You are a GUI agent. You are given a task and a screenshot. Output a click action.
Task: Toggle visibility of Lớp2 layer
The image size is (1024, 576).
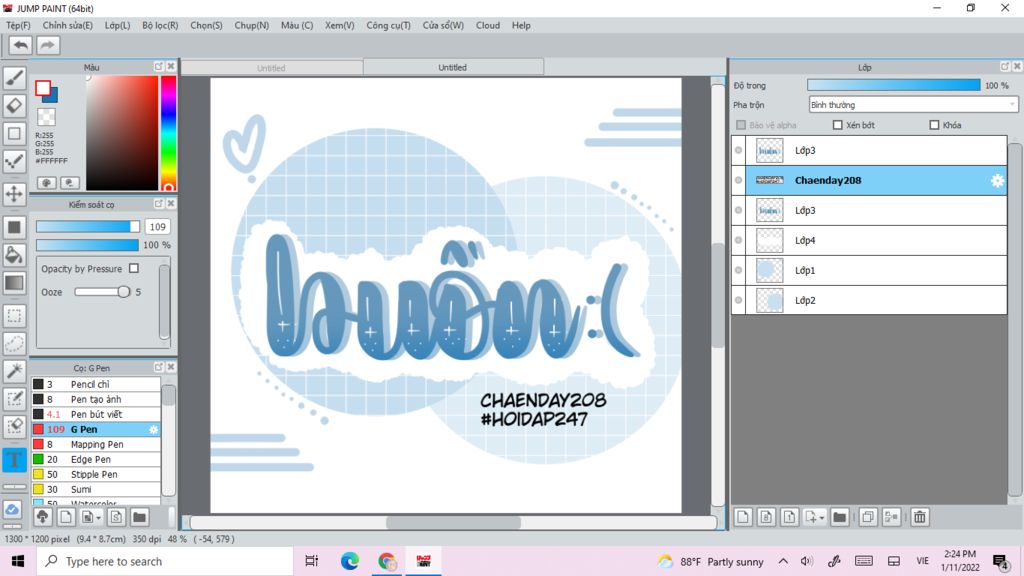tap(739, 300)
